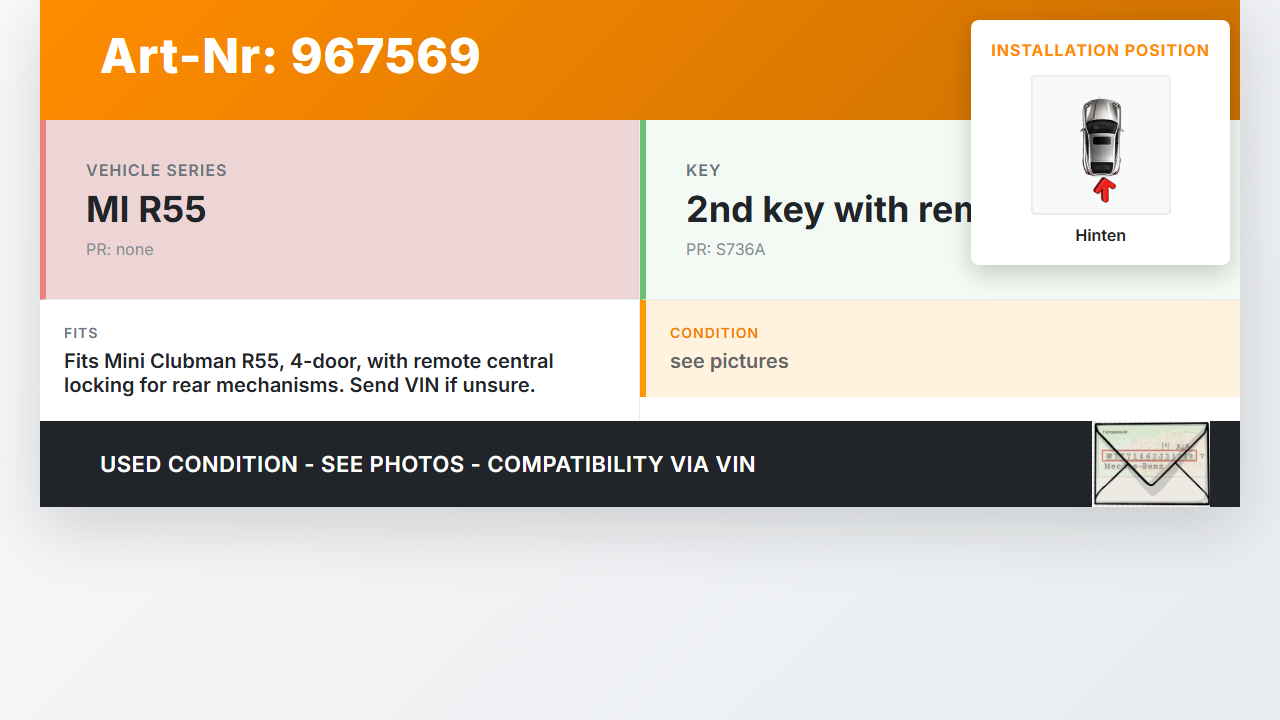Click the orange Condition label
This screenshot has height=720, width=1280.
tap(714, 333)
